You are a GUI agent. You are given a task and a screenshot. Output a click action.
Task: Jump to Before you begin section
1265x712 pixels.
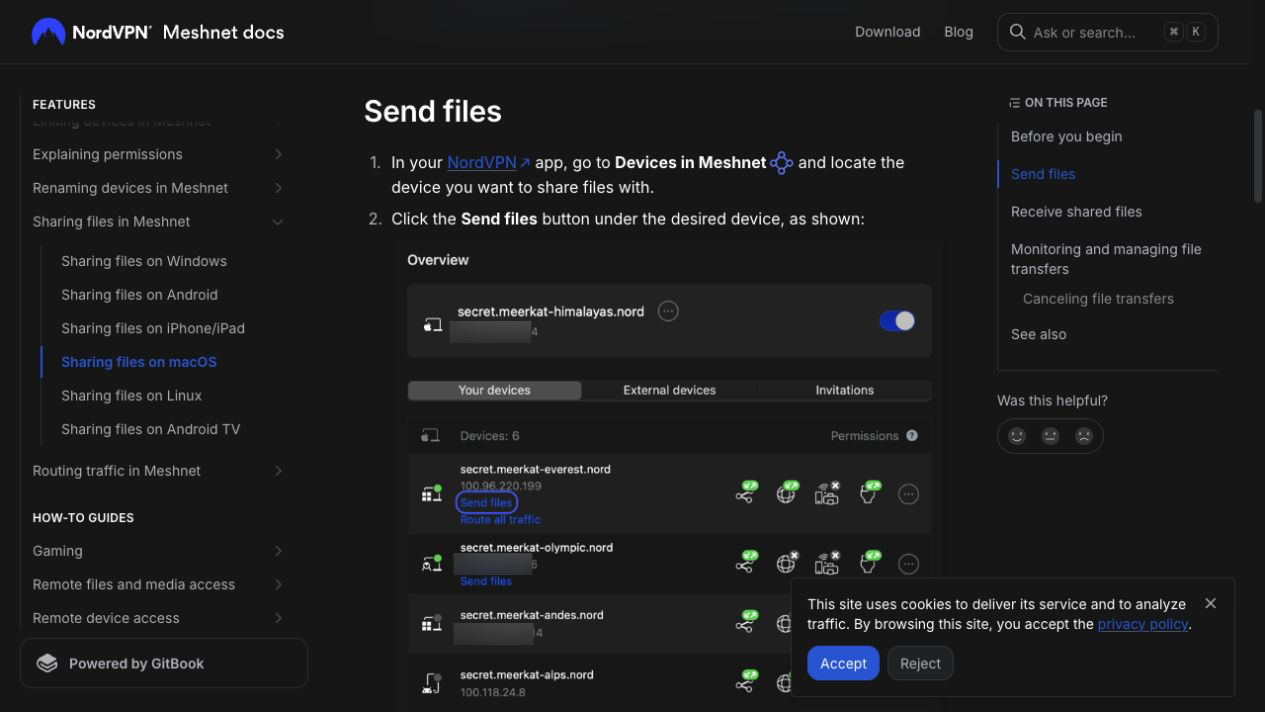click(x=1066, y=137)
